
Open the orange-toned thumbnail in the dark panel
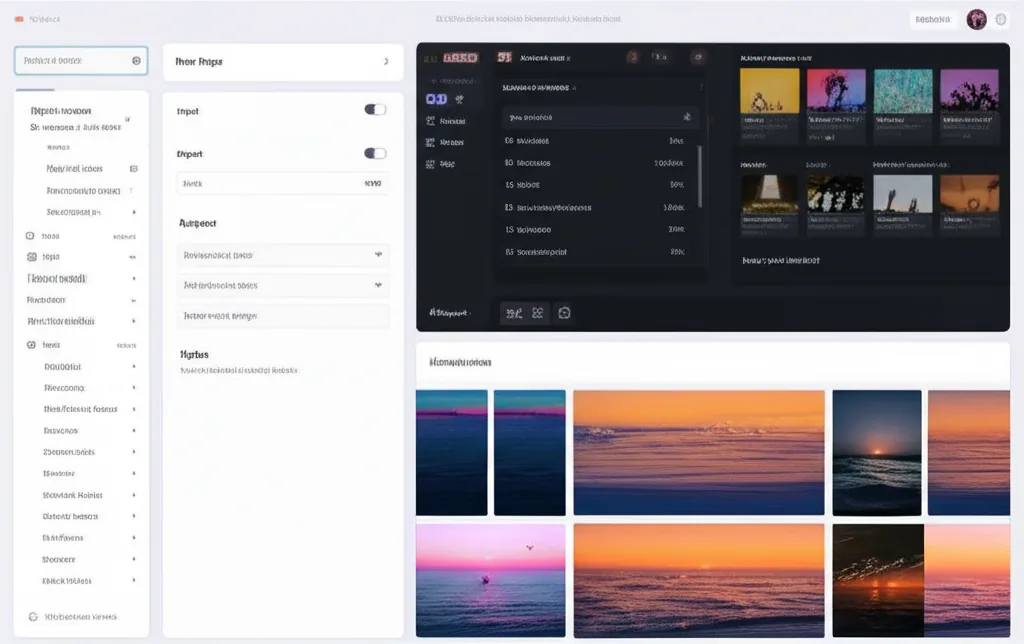coord(969,193)
